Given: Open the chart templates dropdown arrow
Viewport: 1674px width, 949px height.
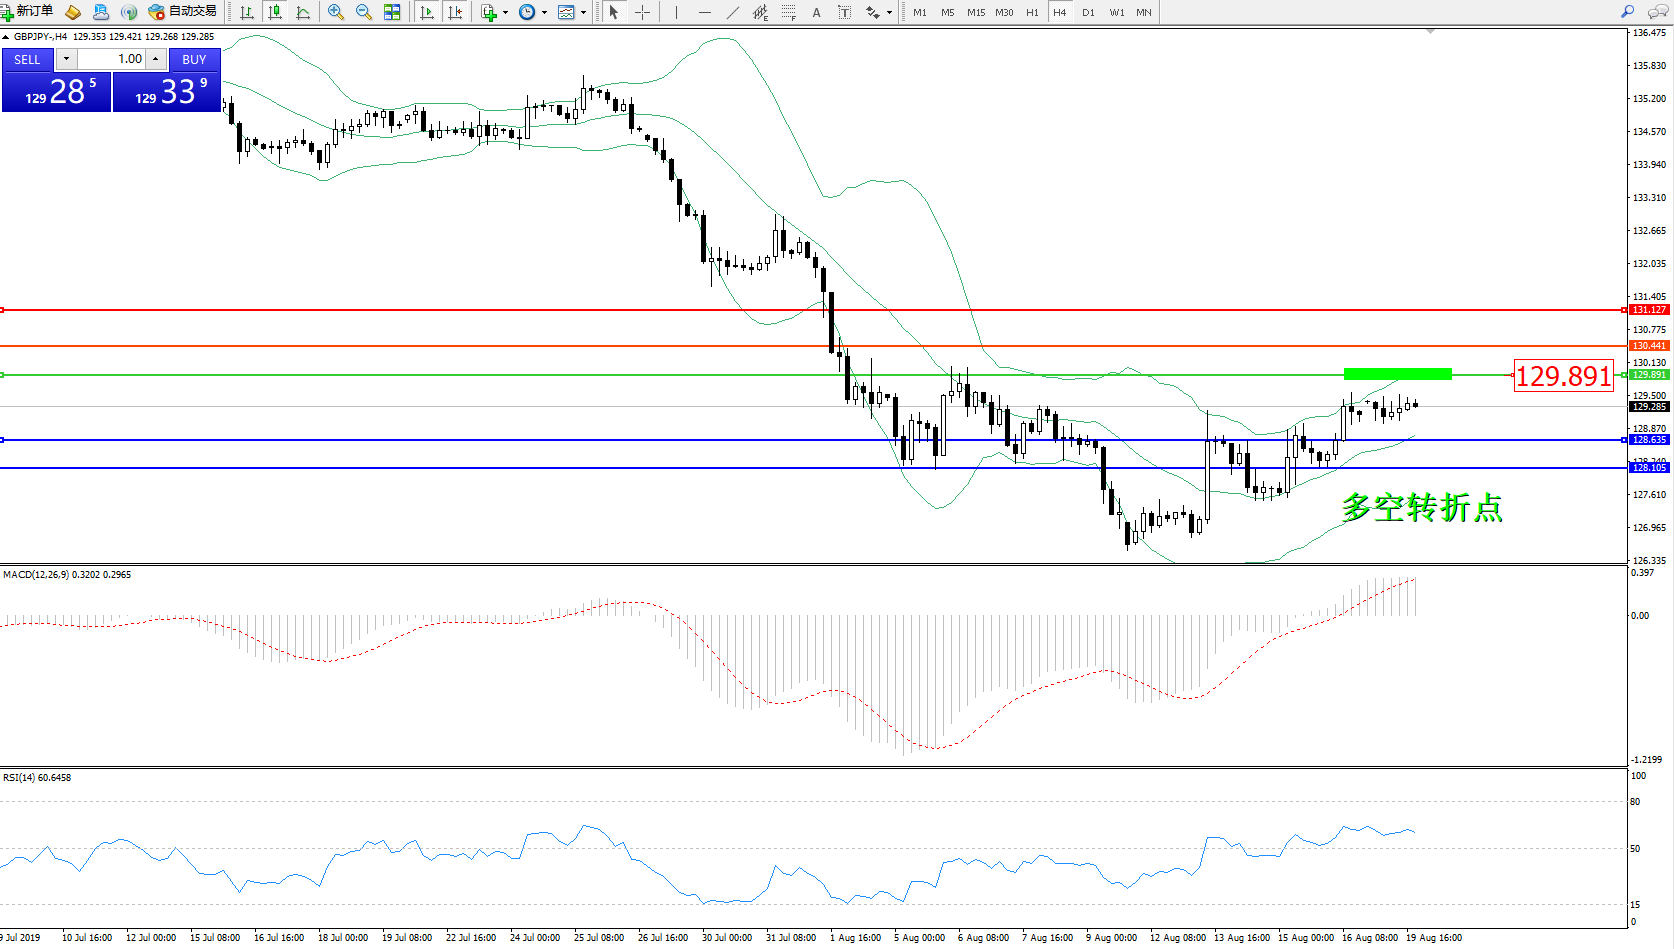Looking at the screenshot, I should (584, 13).
